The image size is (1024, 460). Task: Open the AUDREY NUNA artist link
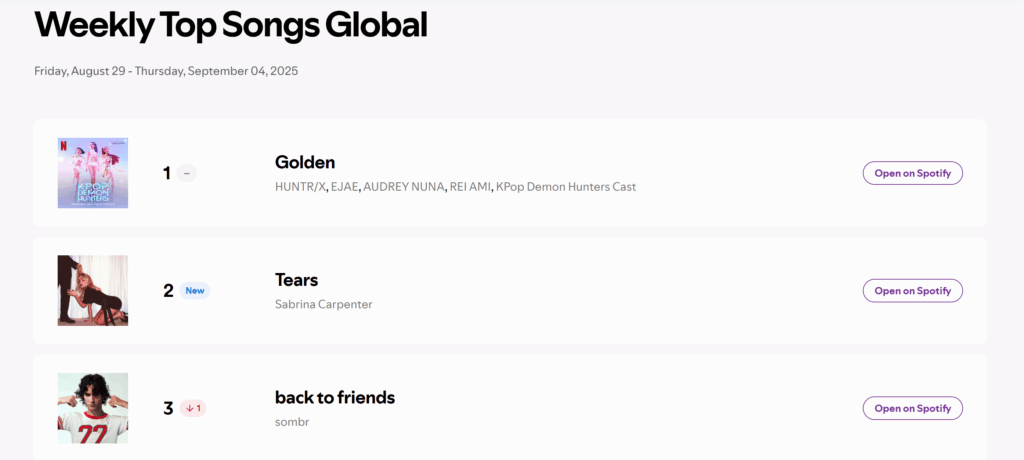[404, 187]
